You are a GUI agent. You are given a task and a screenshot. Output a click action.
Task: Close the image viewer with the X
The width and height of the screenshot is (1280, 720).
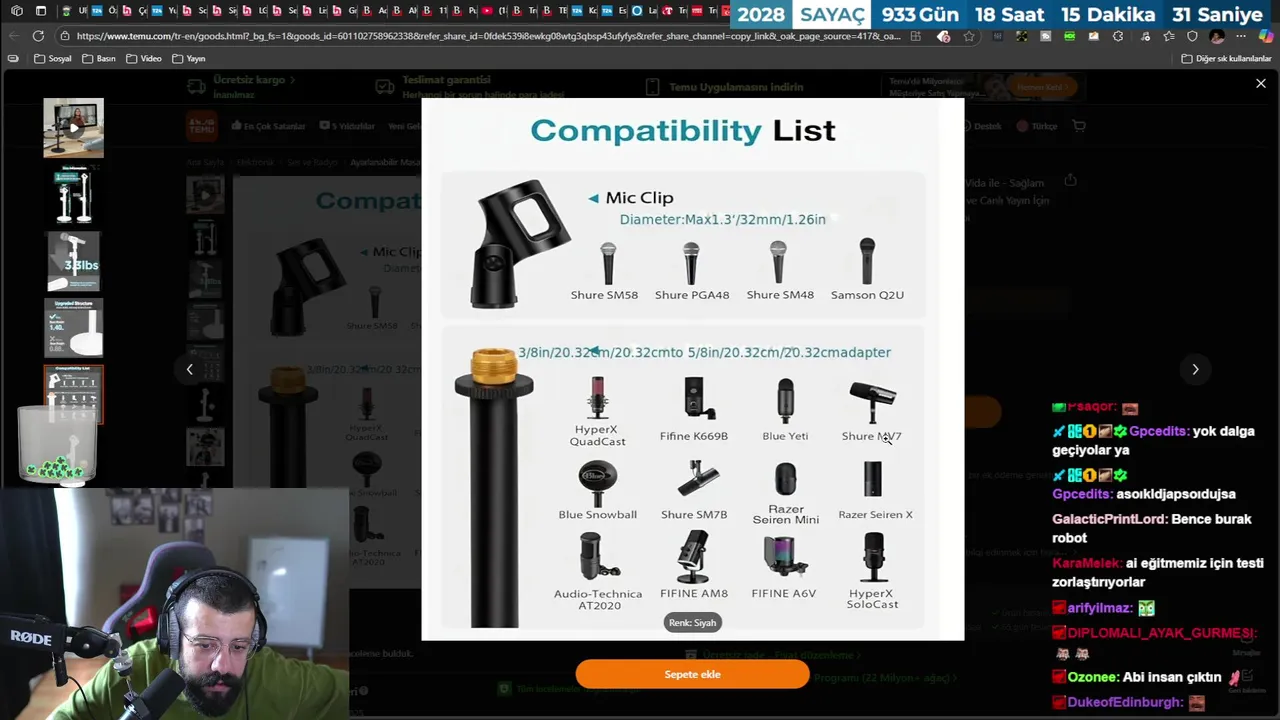tap(1260, 84)
